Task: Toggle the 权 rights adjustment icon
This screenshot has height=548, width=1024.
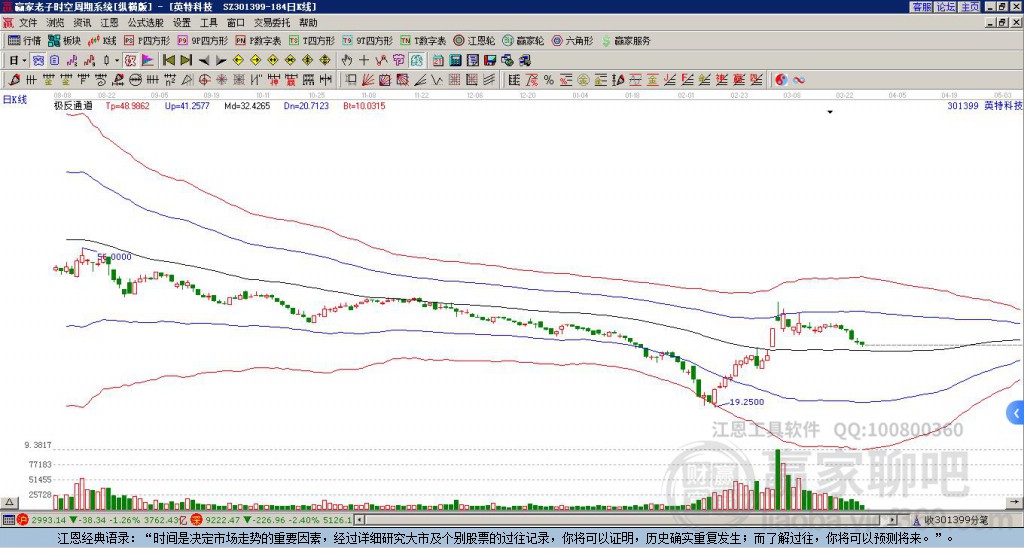Action: 130,61
